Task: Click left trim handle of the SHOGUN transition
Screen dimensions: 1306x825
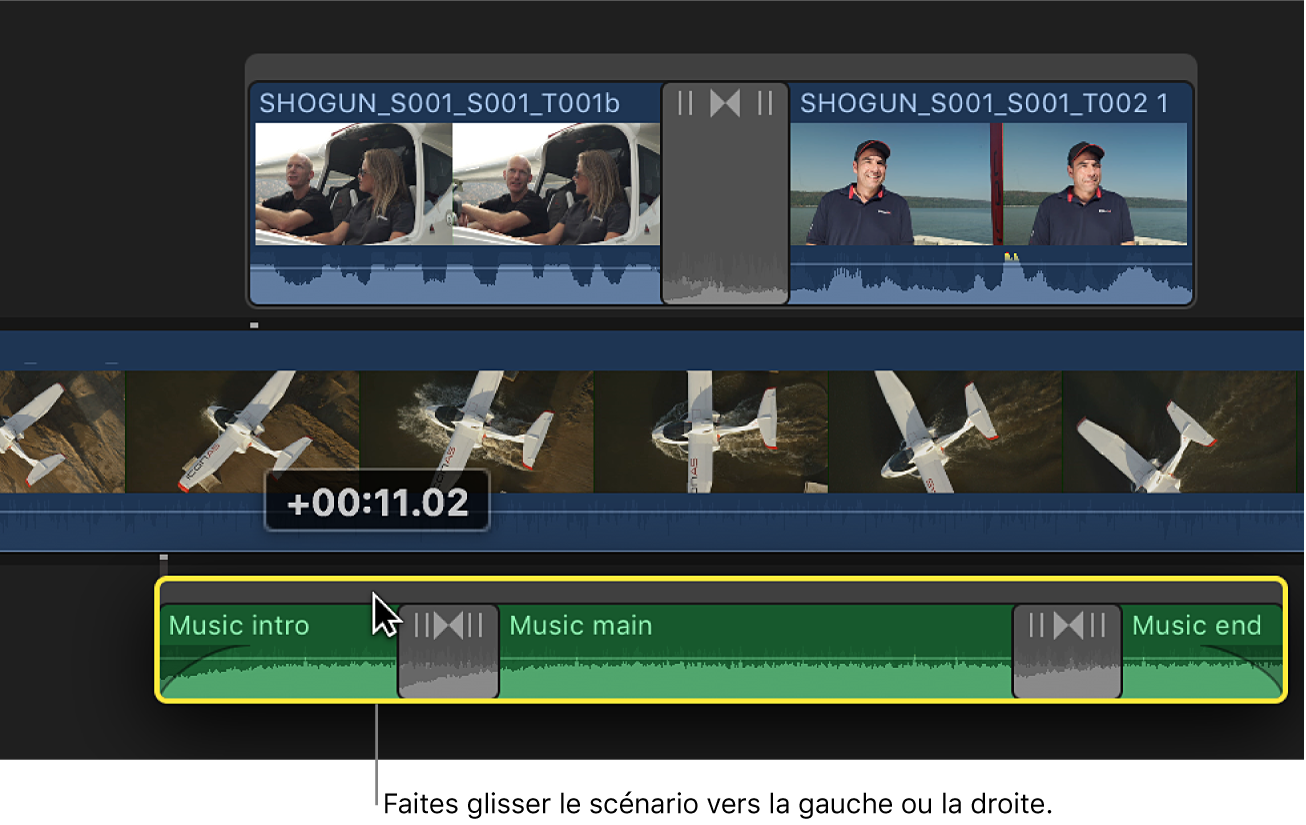Action: [686, 103]
